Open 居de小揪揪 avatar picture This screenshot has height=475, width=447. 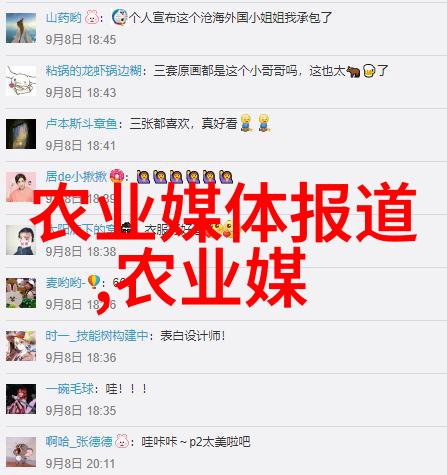[x=21, y=187]
